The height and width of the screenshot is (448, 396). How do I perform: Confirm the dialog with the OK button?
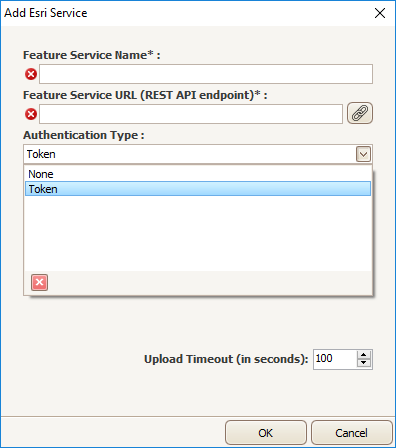266,433
